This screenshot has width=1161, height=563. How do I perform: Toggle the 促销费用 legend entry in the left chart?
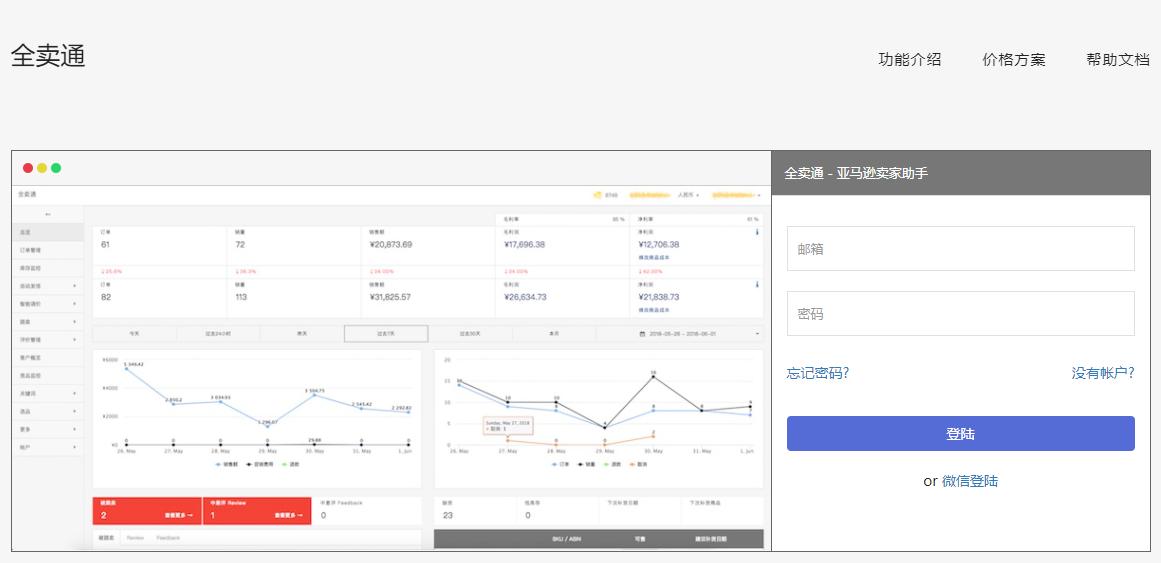(x=259, y=464)
